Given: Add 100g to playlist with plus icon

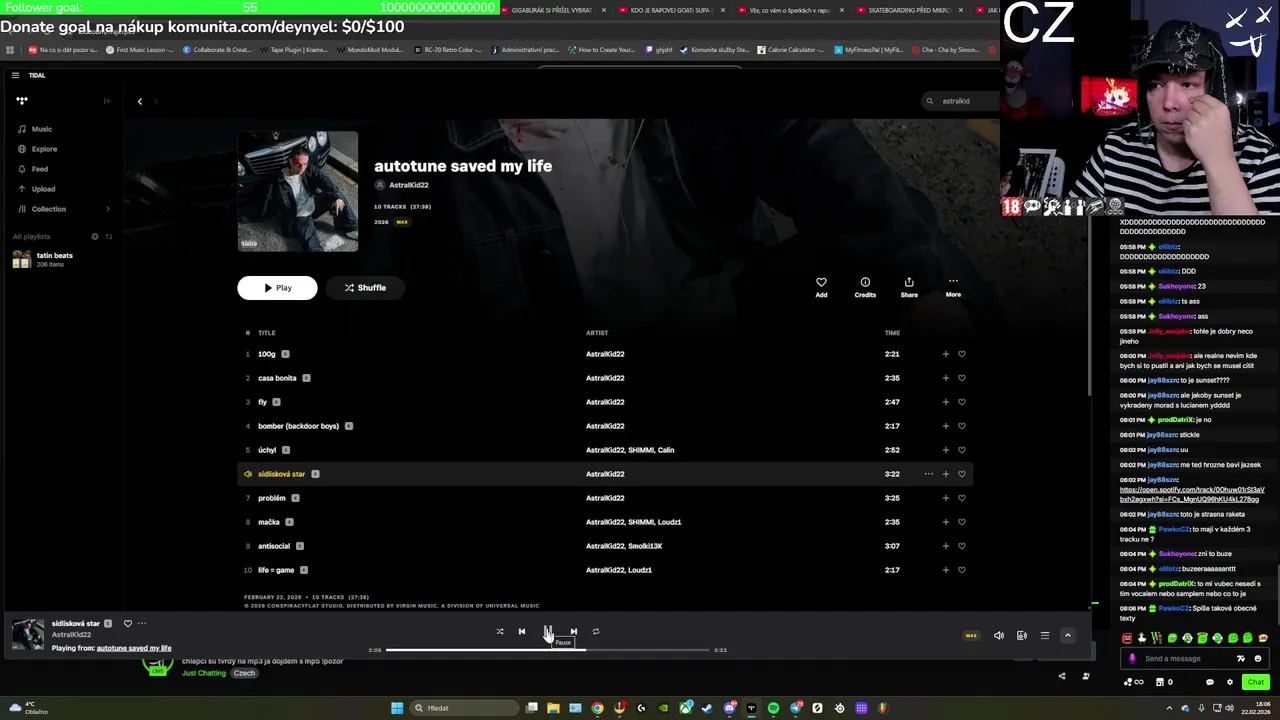Looking at the screenshot, I should pyautogui.click(x=945, y=354).
